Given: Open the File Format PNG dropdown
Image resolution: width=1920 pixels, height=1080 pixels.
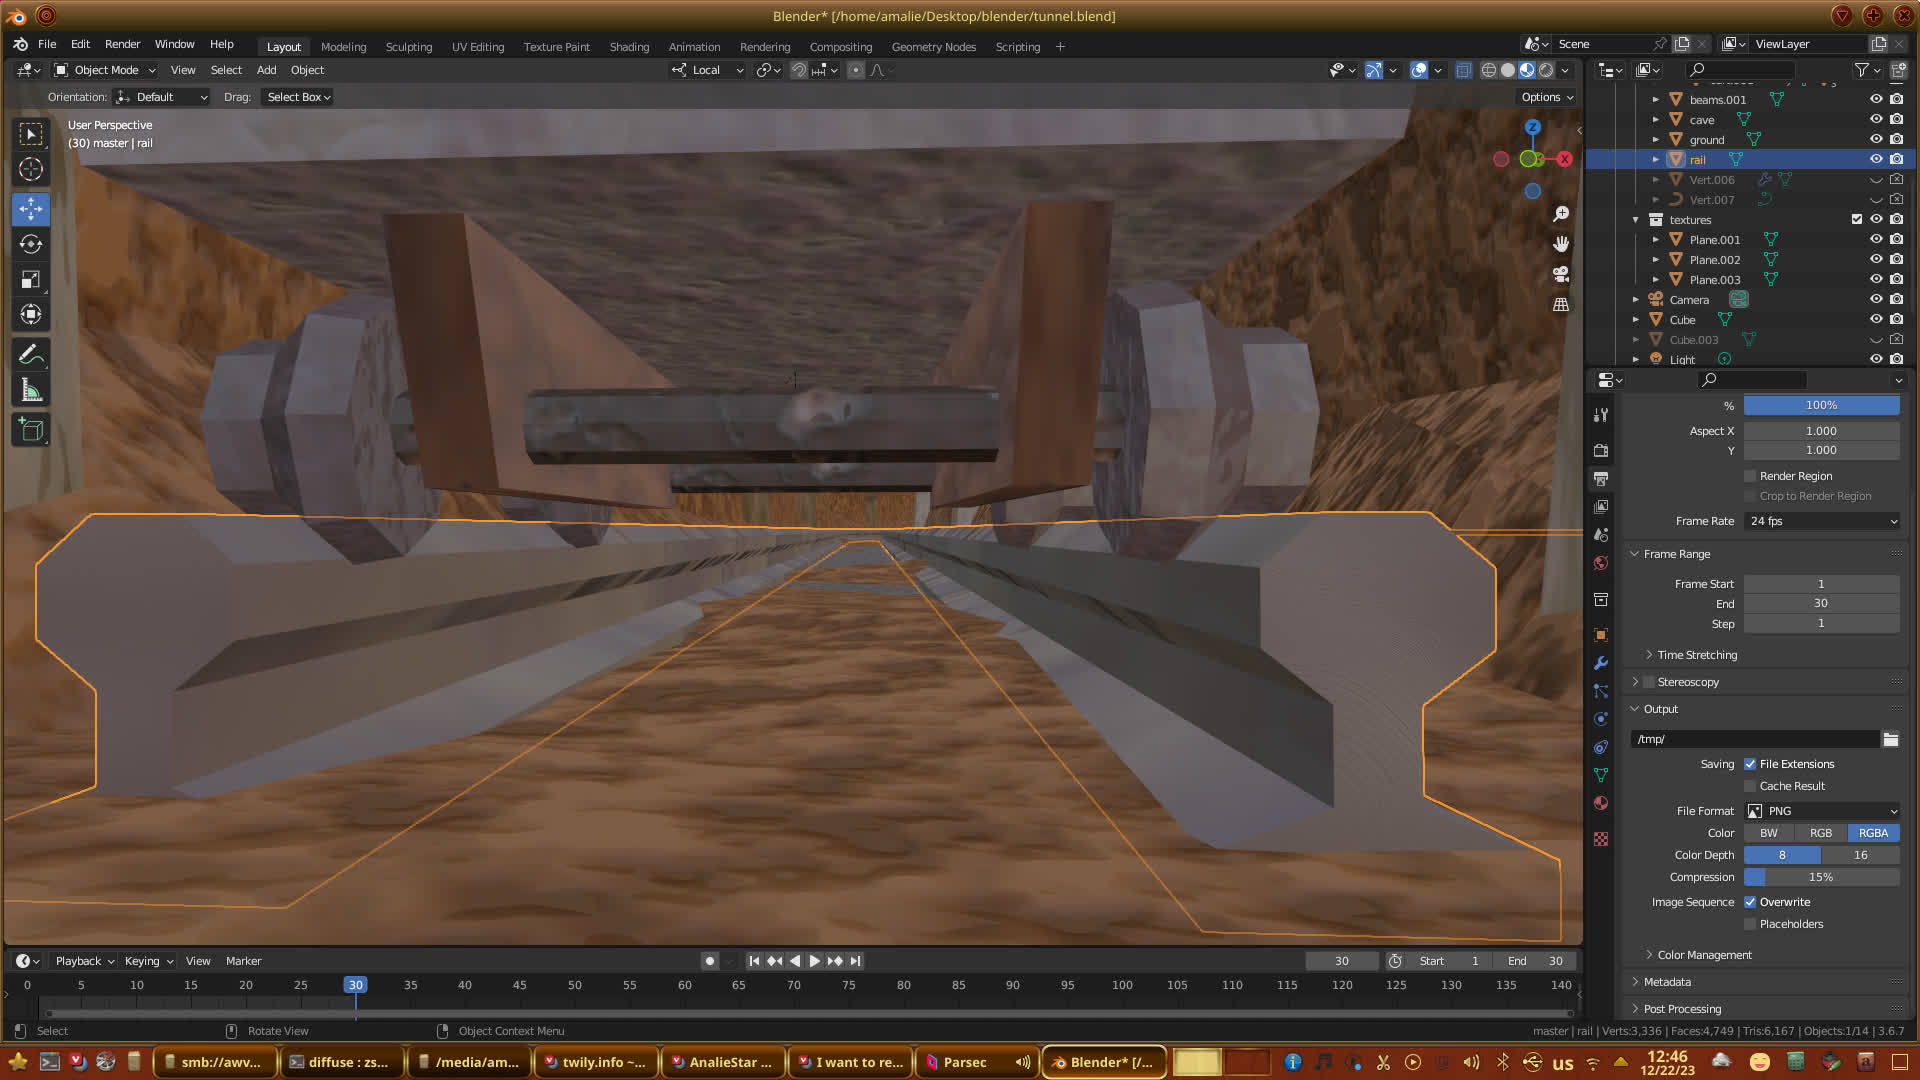Looking at the screenshot, I should point(1822,811).
